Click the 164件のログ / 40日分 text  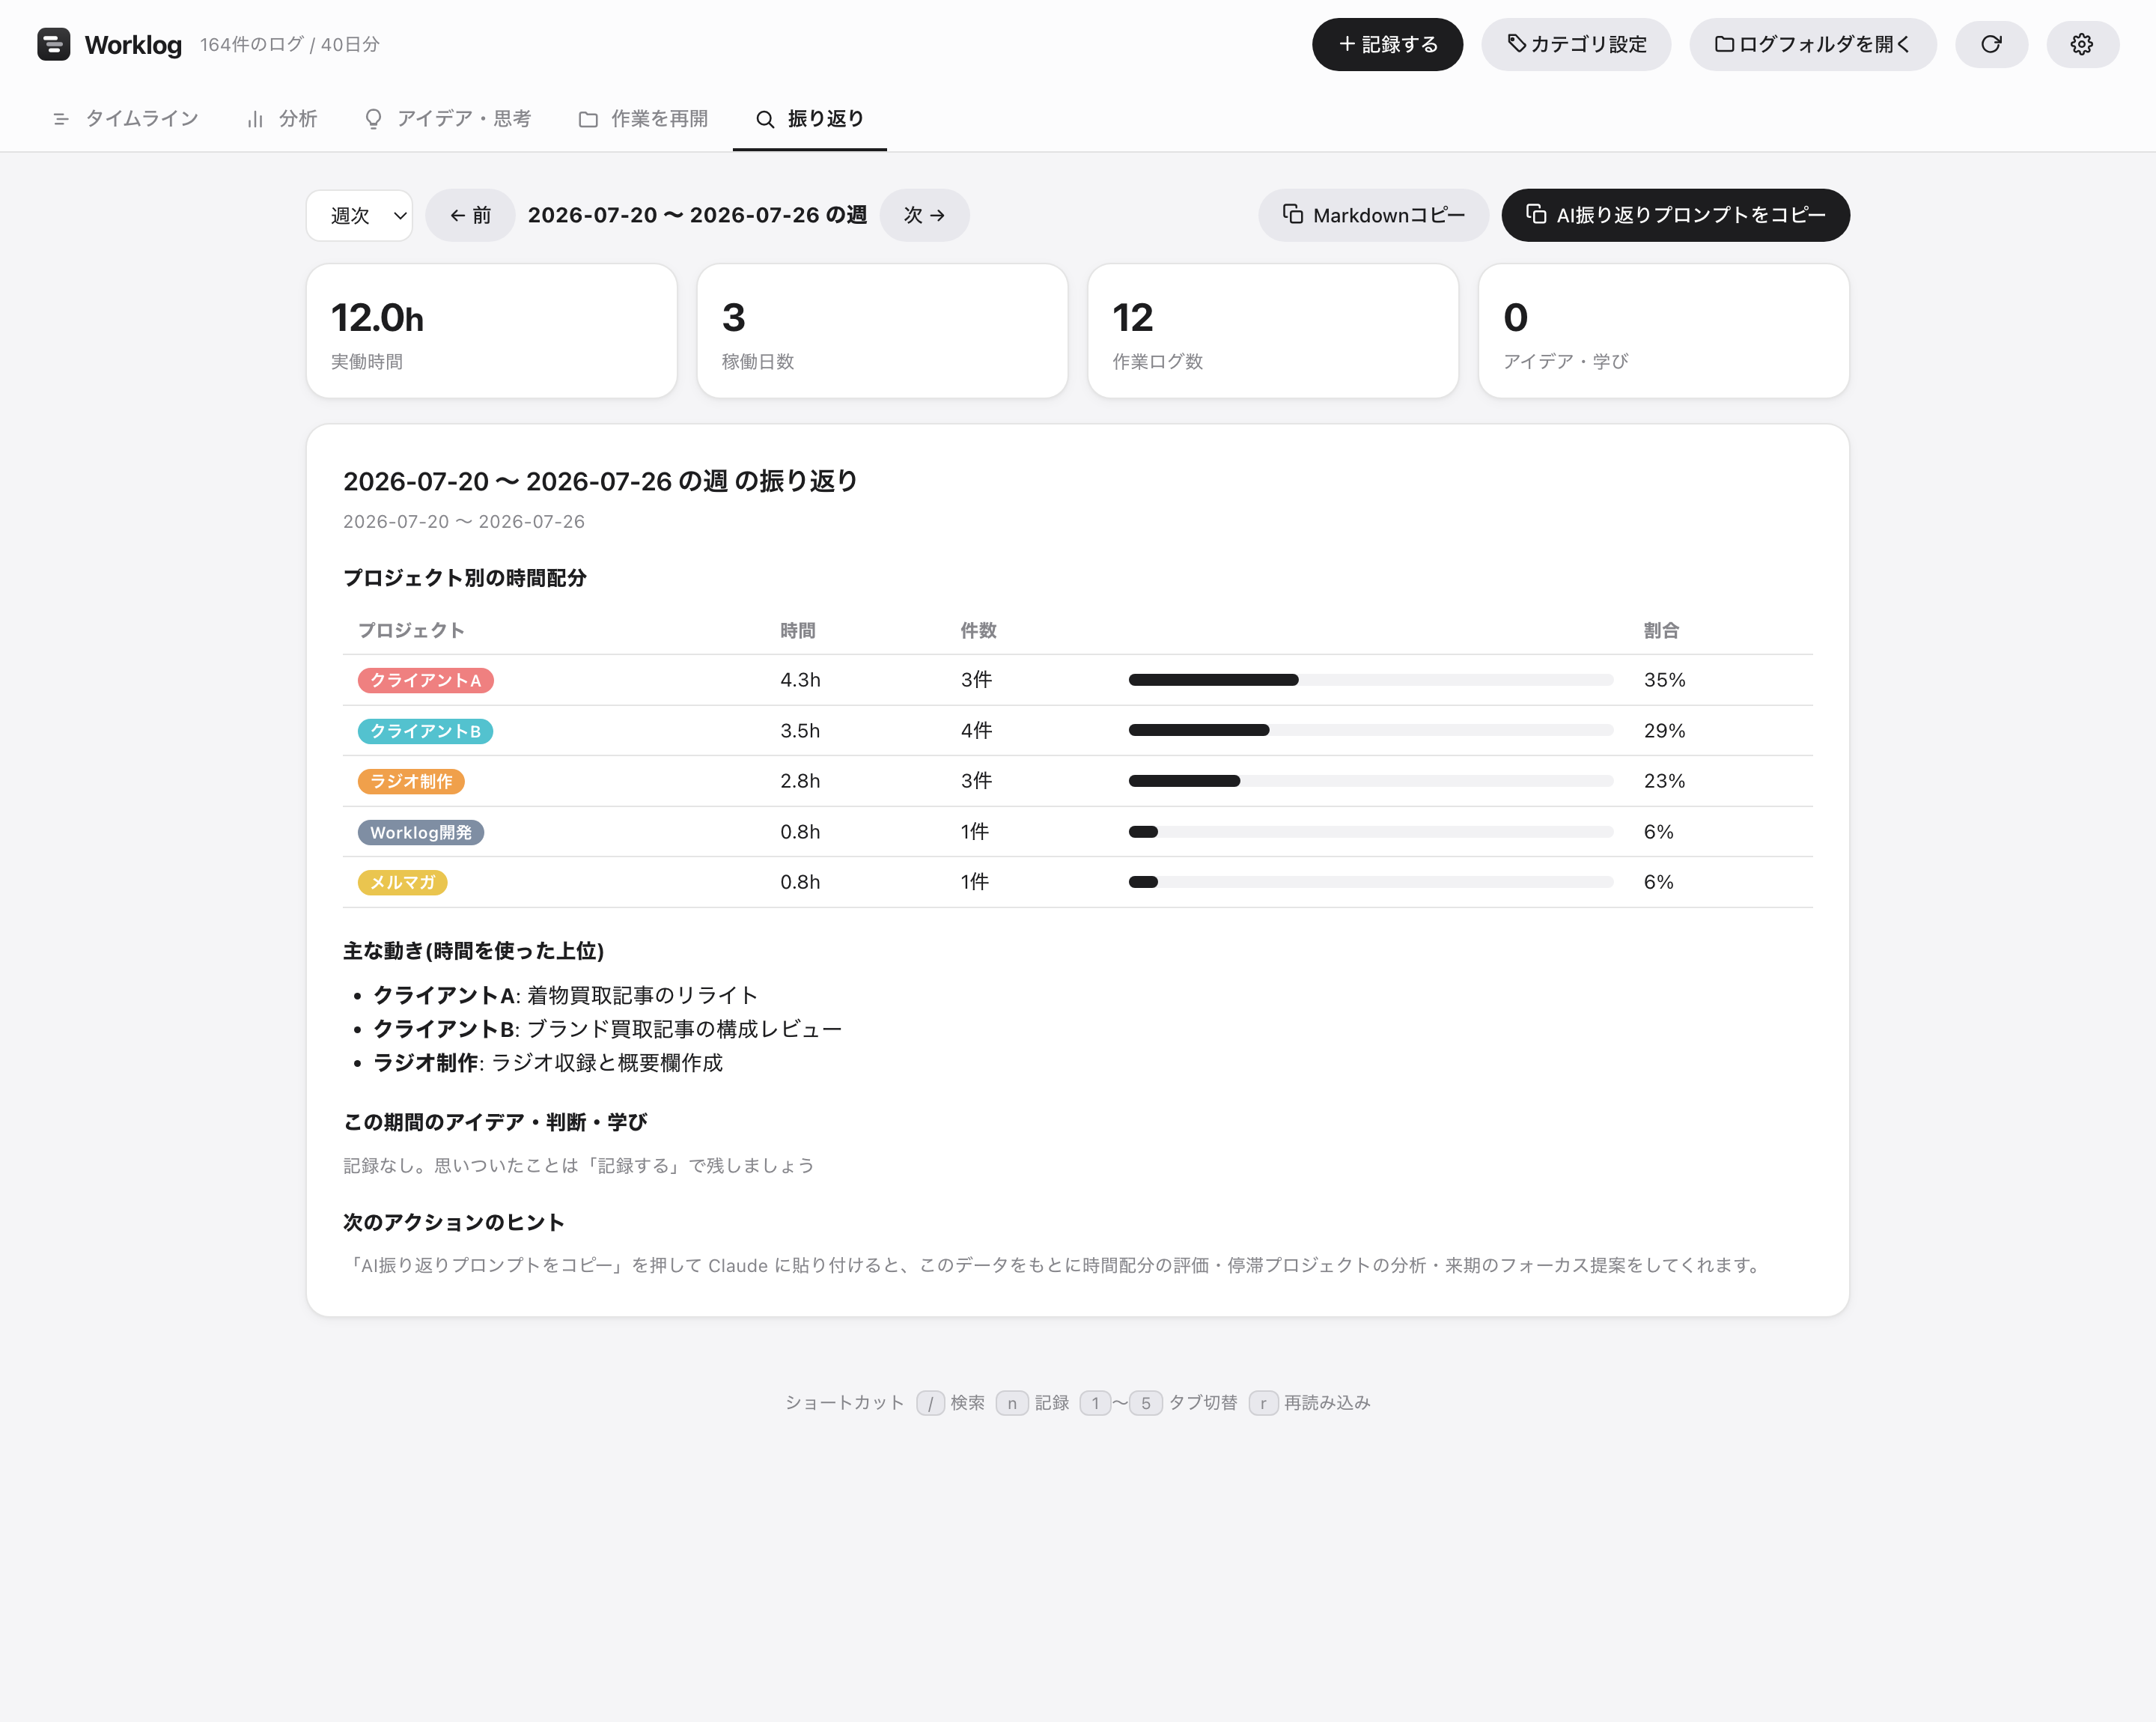290,44
